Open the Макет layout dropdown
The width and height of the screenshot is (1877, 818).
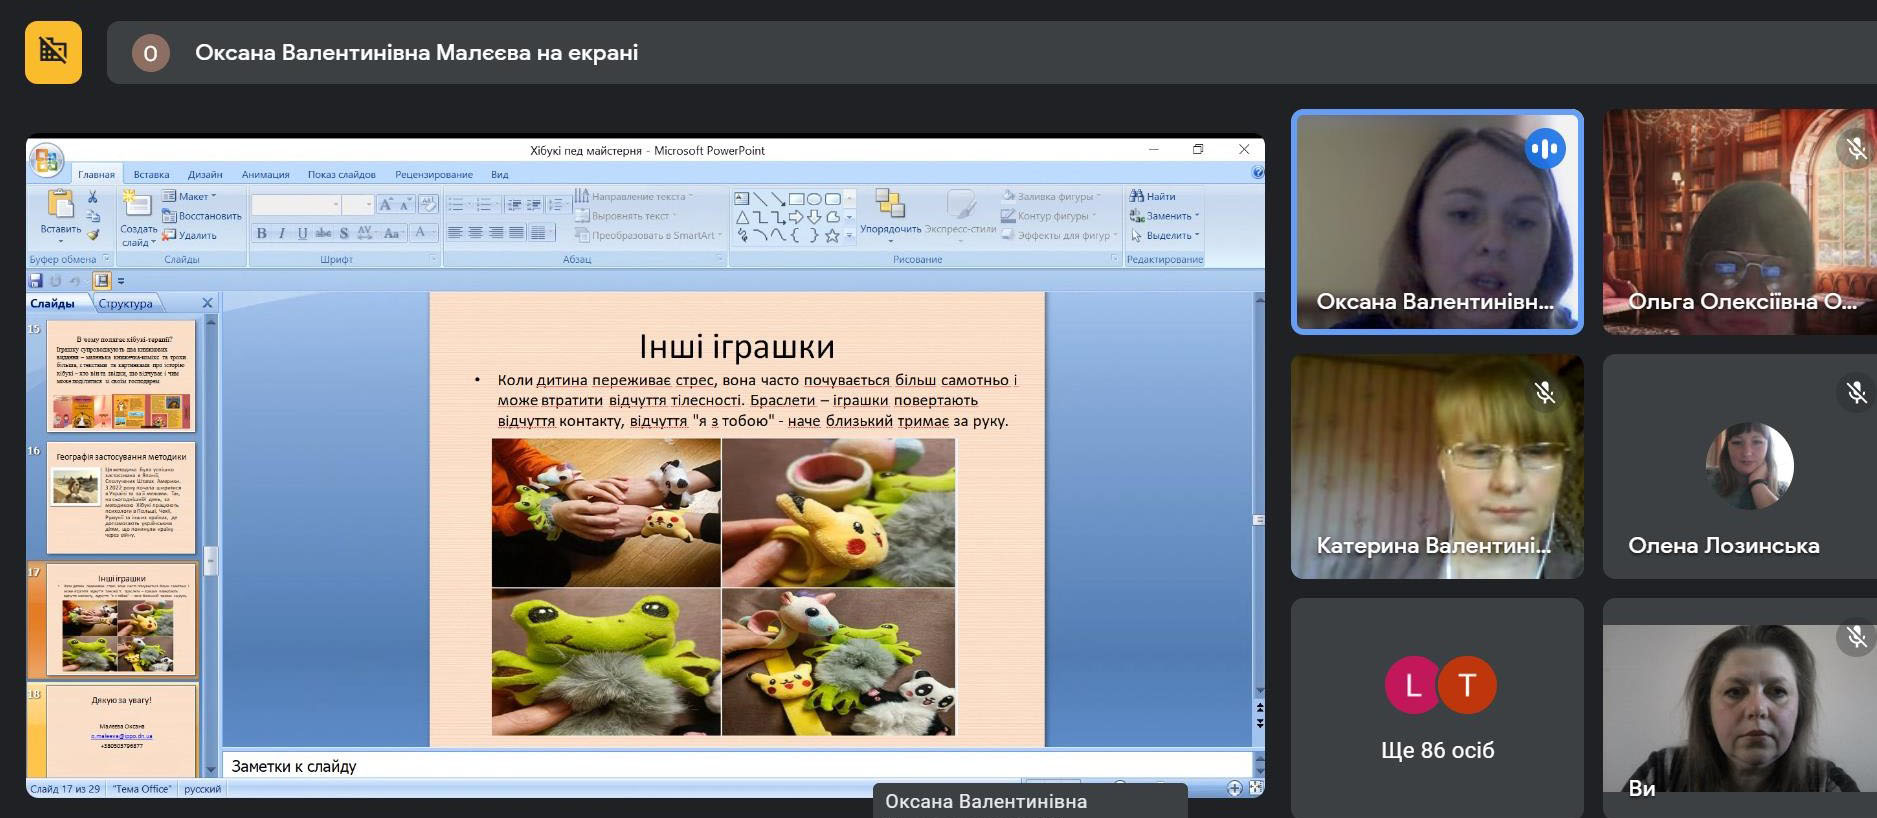coord(190,196)
